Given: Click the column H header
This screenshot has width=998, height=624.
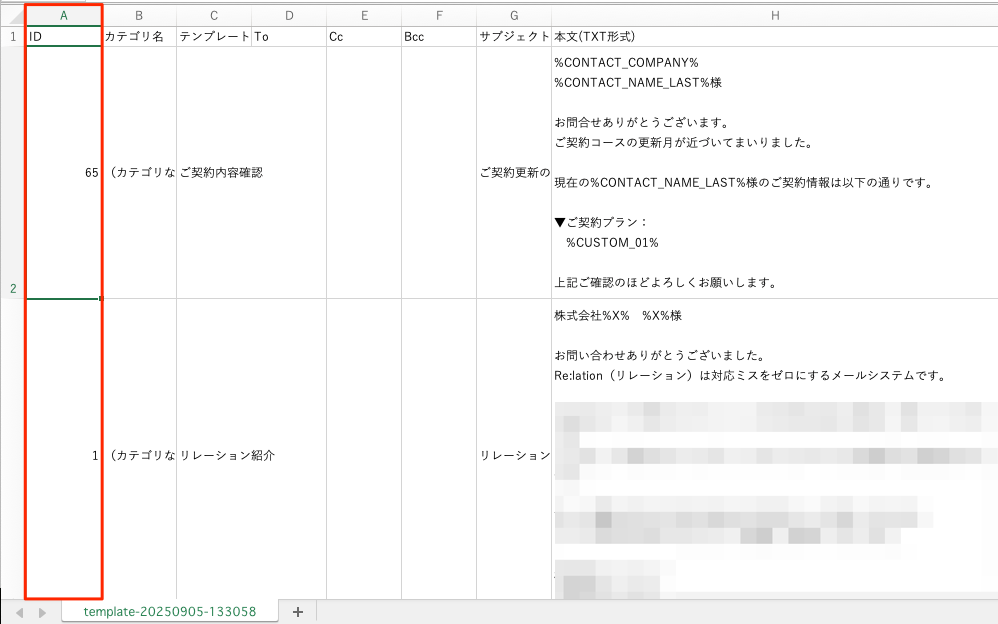Looking at the screenshot, I should (x=774, y=15).
